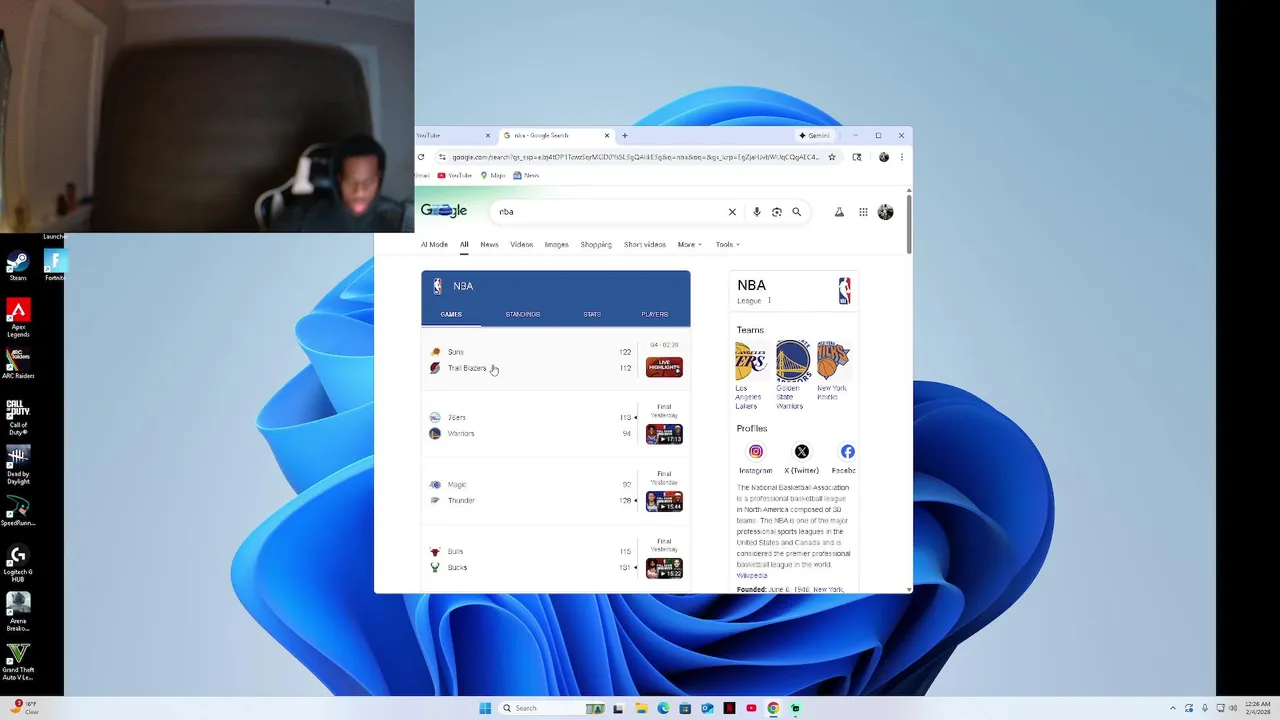The width and height of the screenshot is (1280, 720).
Task: Select the Images results tab
Action: click(557, 244)
